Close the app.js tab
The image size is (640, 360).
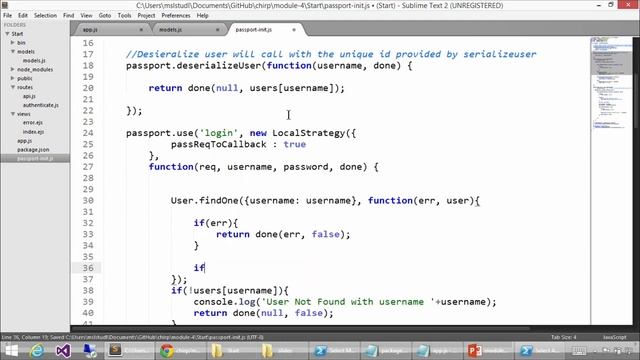coord(141,30)
